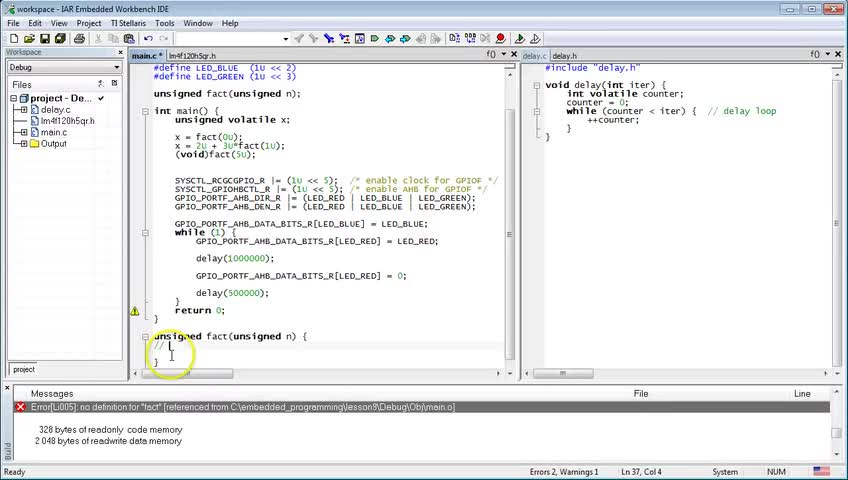
Task: Close the main.c editor tab
Action: [514, 54]
